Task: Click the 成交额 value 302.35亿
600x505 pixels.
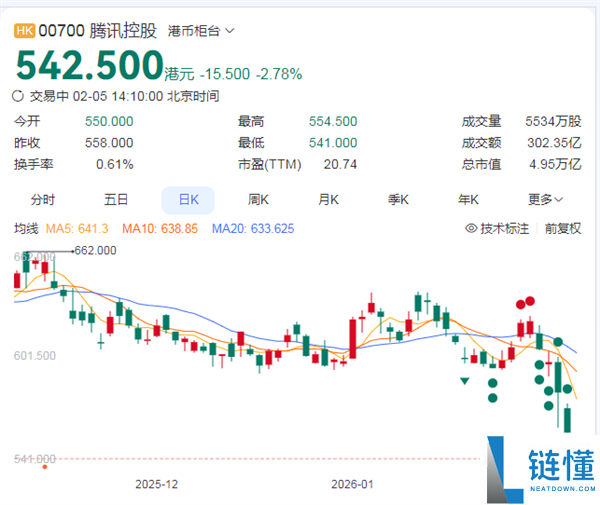Action: tap(554, 143)
